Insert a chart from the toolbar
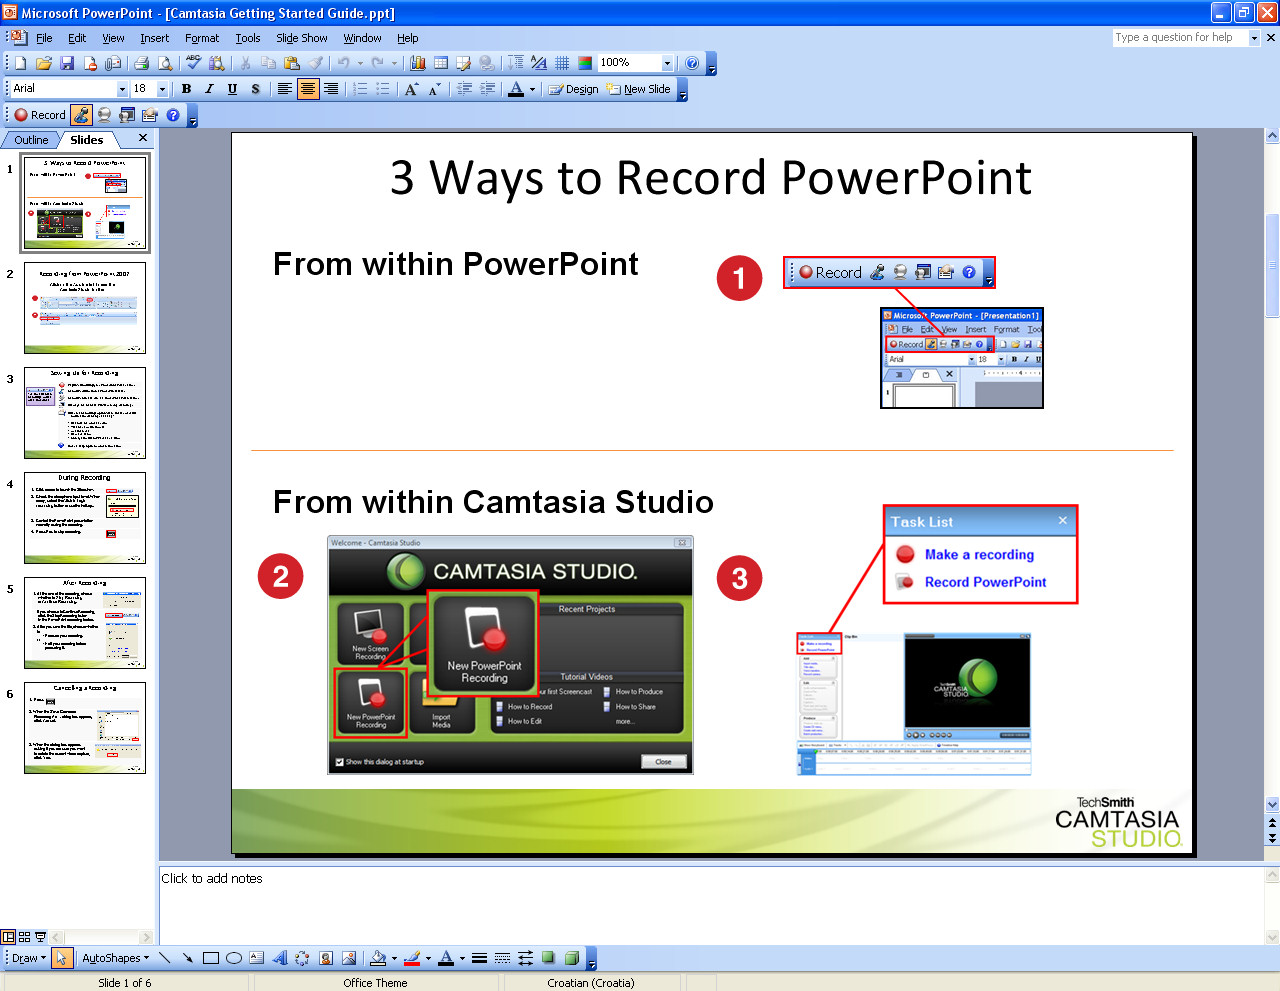The height and width of the screenshot is (991, 1280). click(x=417, y=63)
